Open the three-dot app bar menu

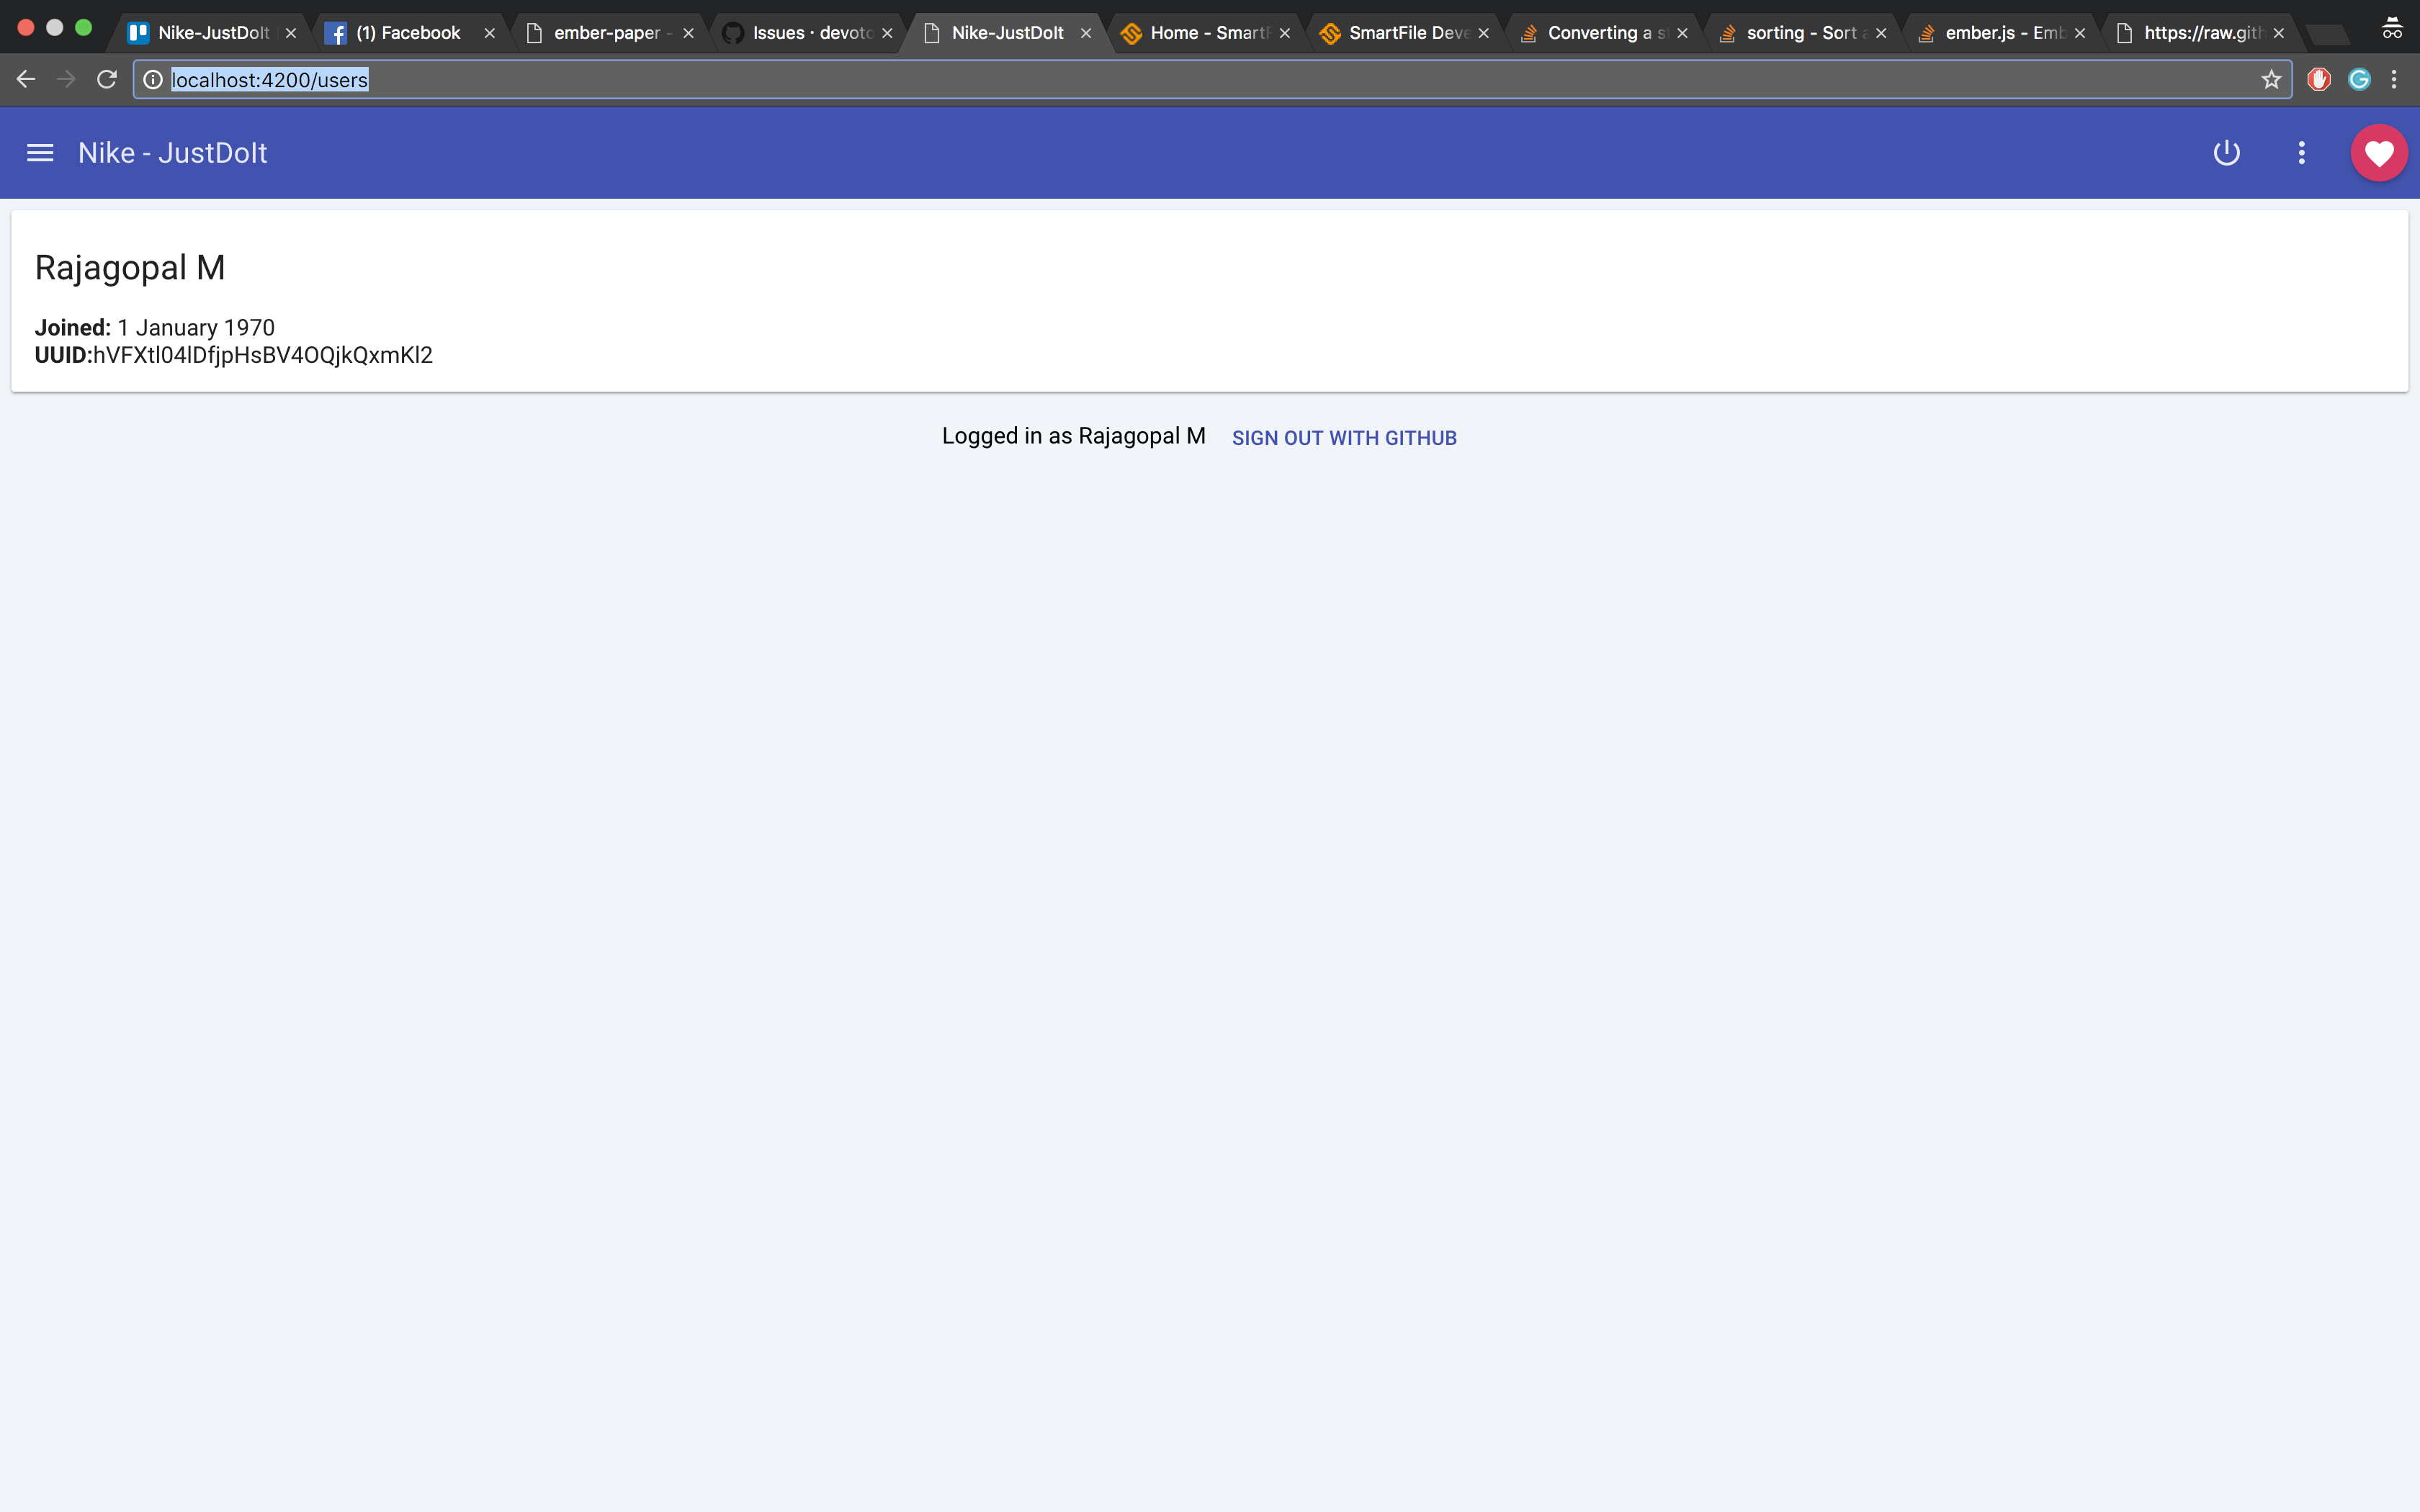click(x=2302, y=153)
